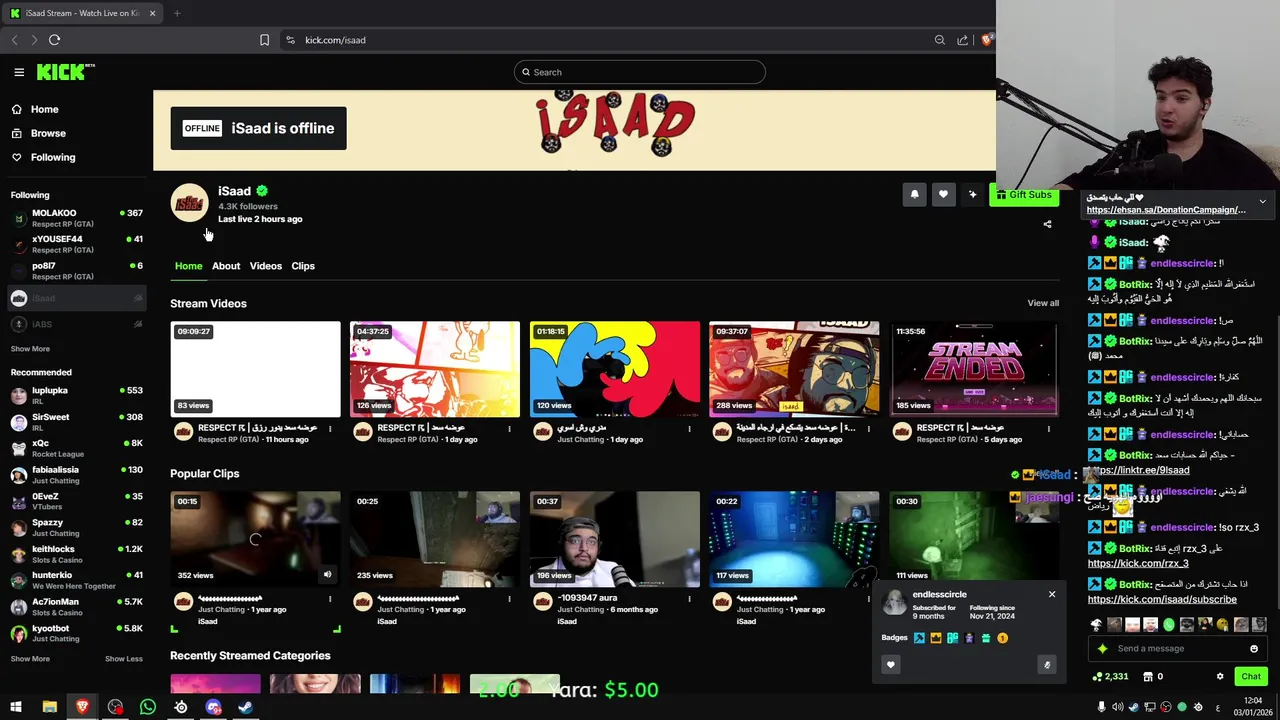Toggle following iSaad with the heart button
Image resolution: width=1280 pixels, height=720 pixels.
pyautogui.click(x=943, y=195)
